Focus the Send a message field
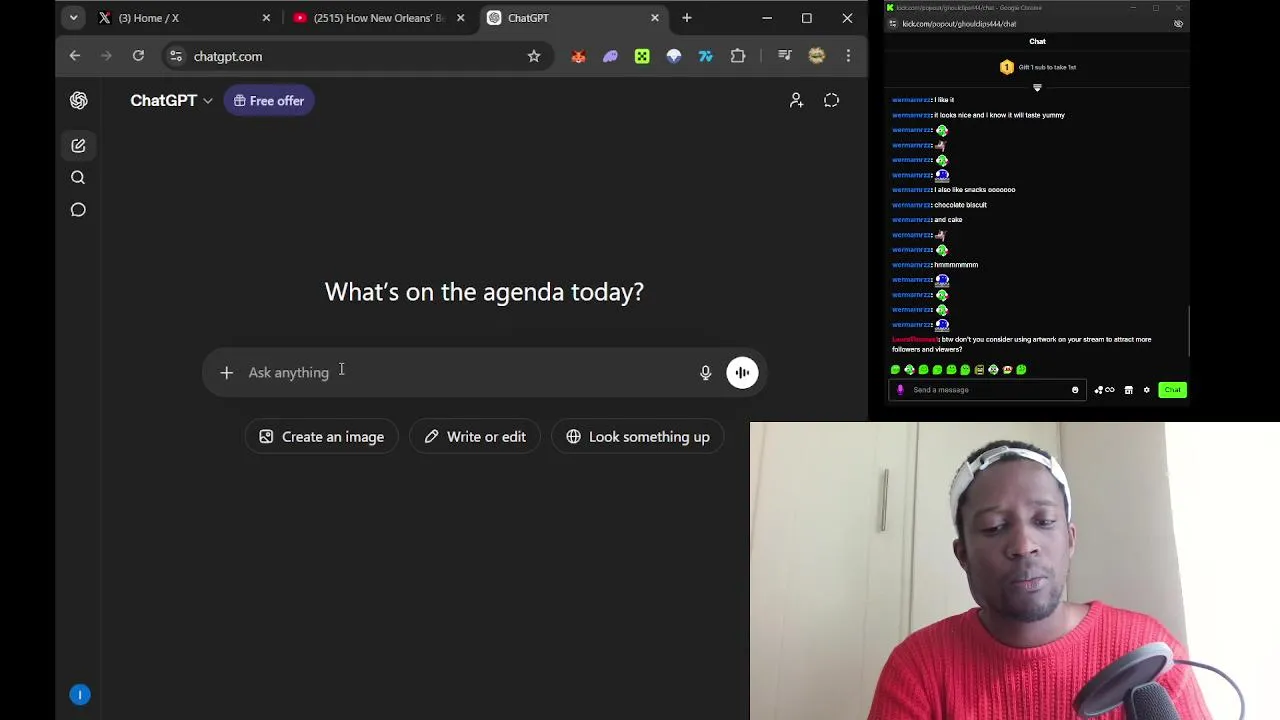The height and width of the screenshot is (720, 1280). coord(988,390)
